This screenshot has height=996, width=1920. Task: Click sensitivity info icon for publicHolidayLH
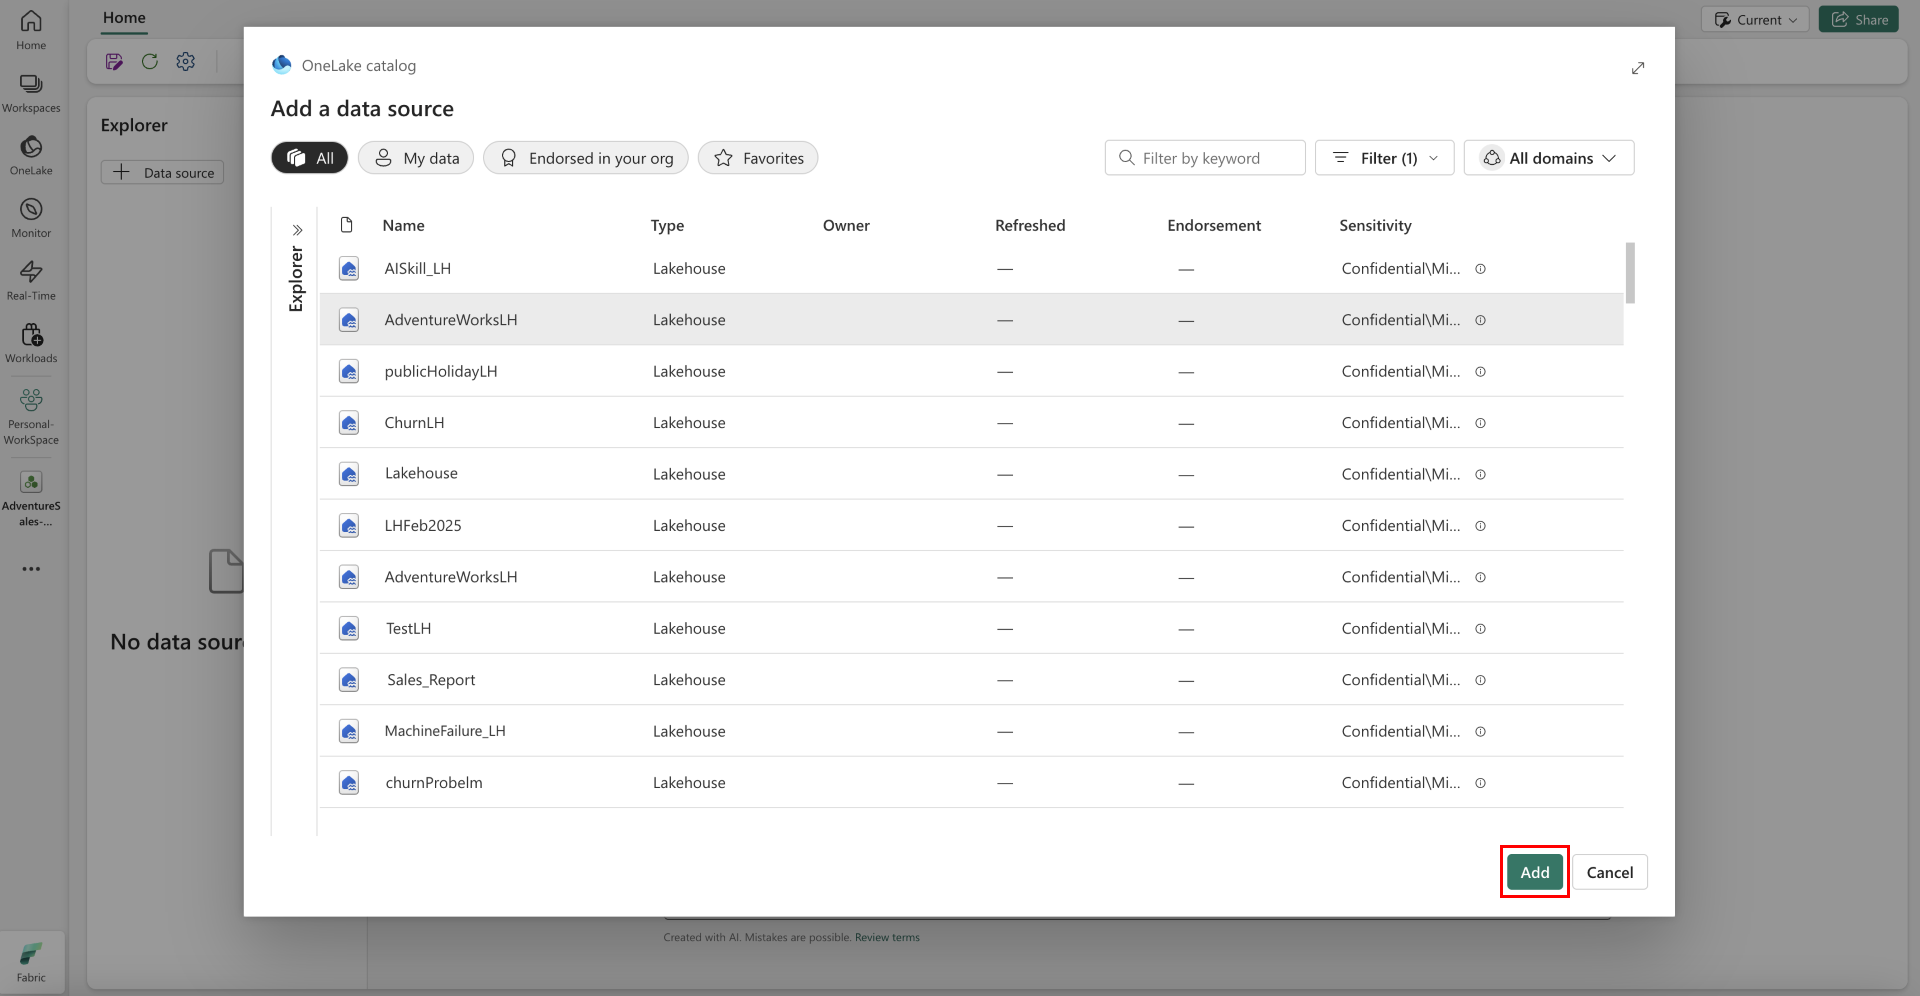tap(1481, 372)
